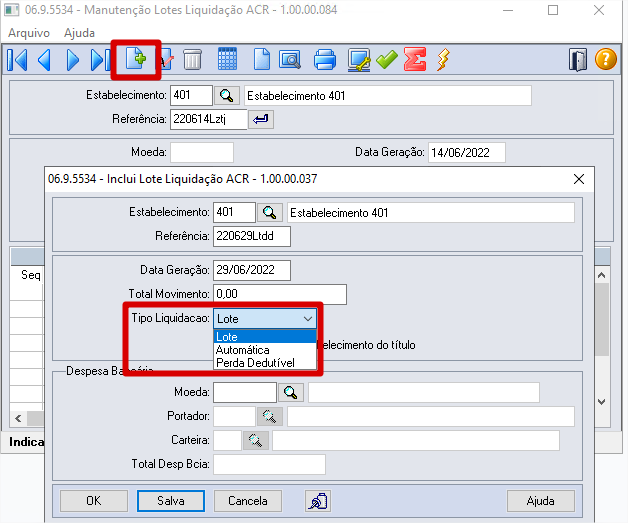Search Estabelecimento in Inclui Lote dialog
628x523 pixels.
point(270,213)
